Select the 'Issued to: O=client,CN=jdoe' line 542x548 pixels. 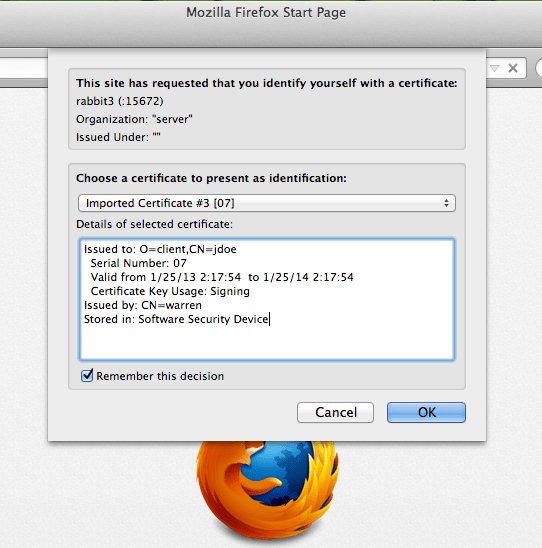pos(160,249)
